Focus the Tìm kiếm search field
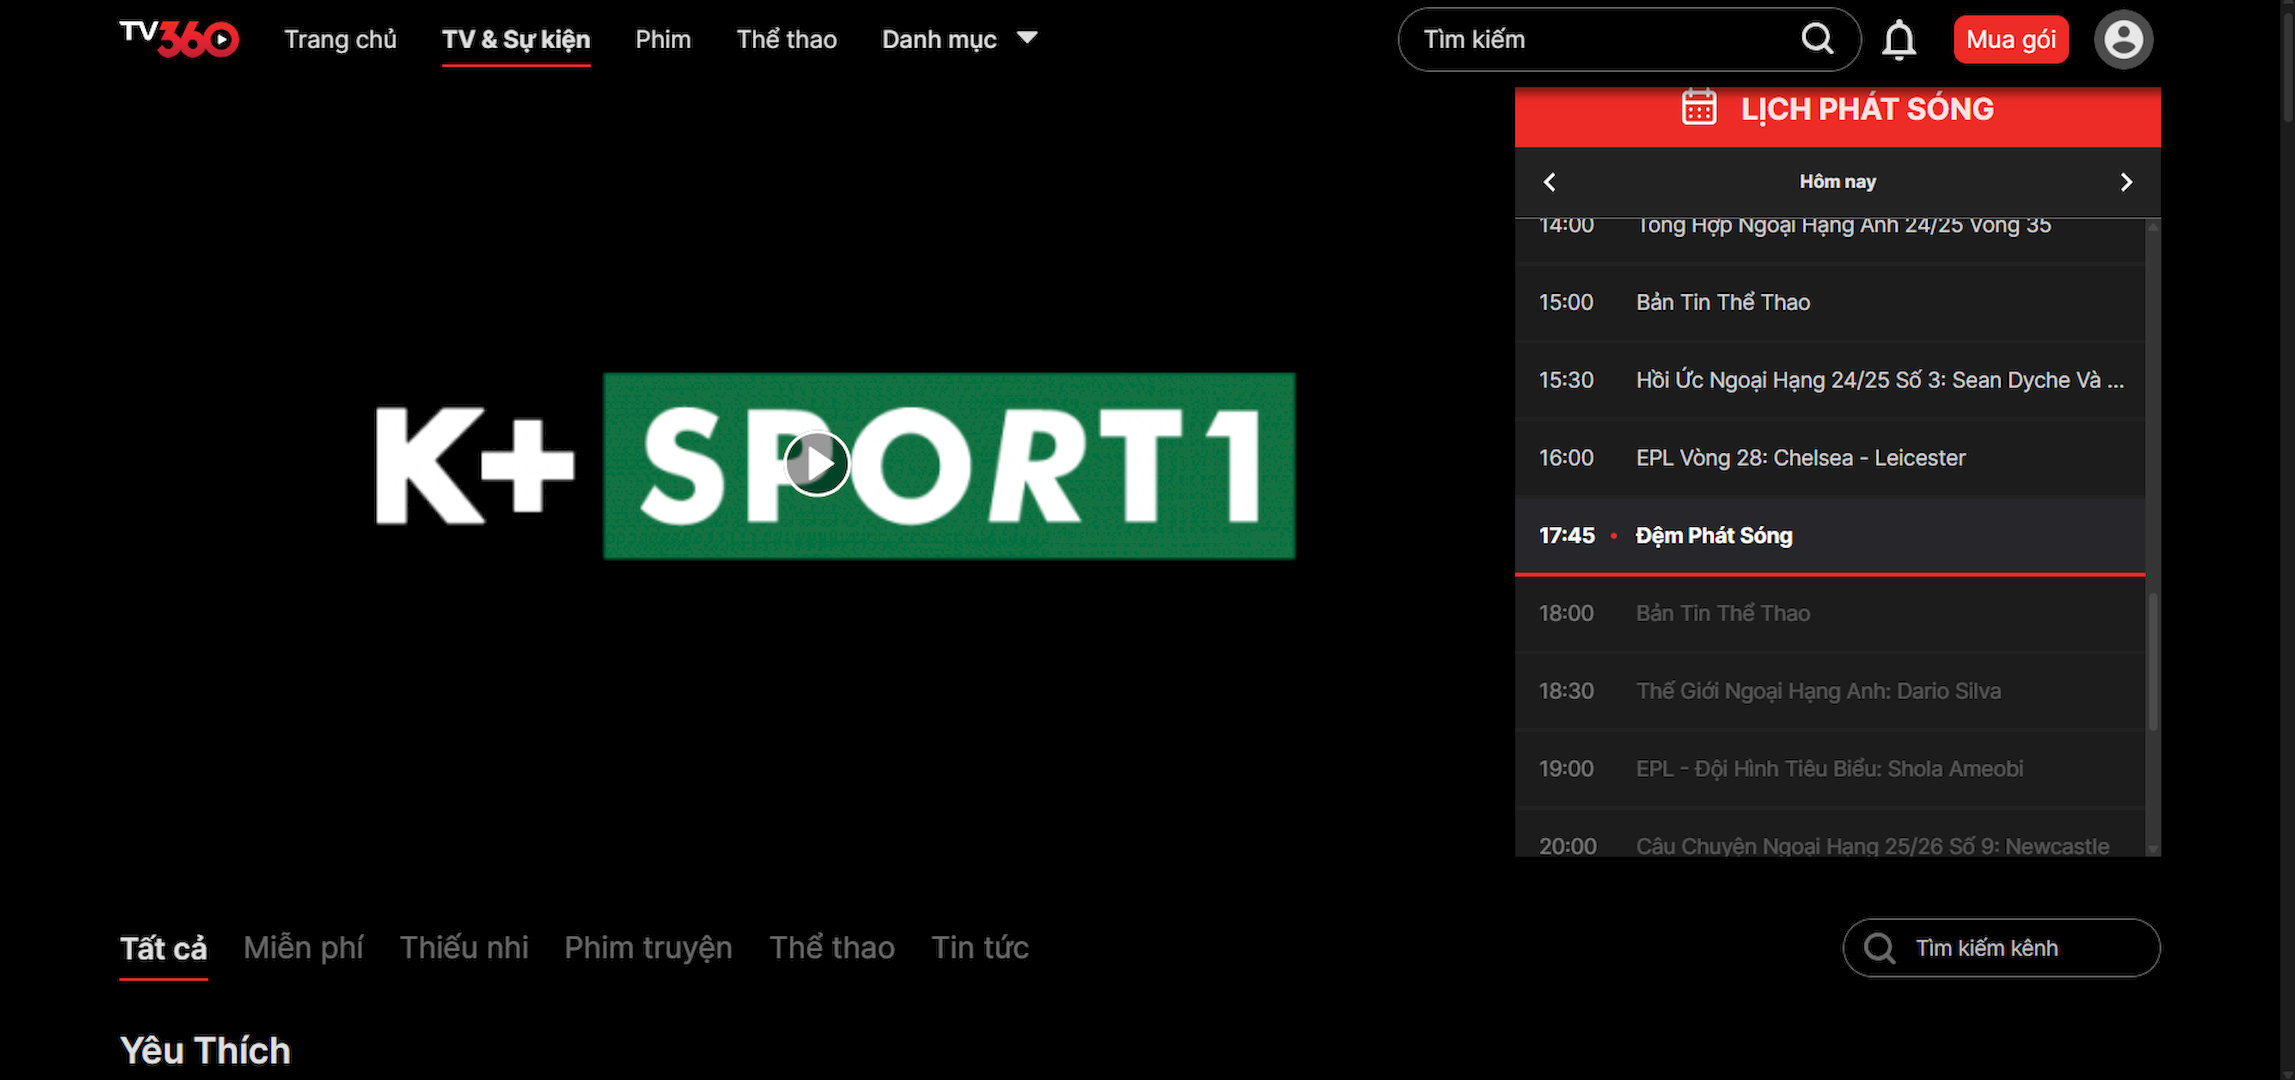The height and width of the screenshot is (1080, 2295). (x=1629, y=39)
